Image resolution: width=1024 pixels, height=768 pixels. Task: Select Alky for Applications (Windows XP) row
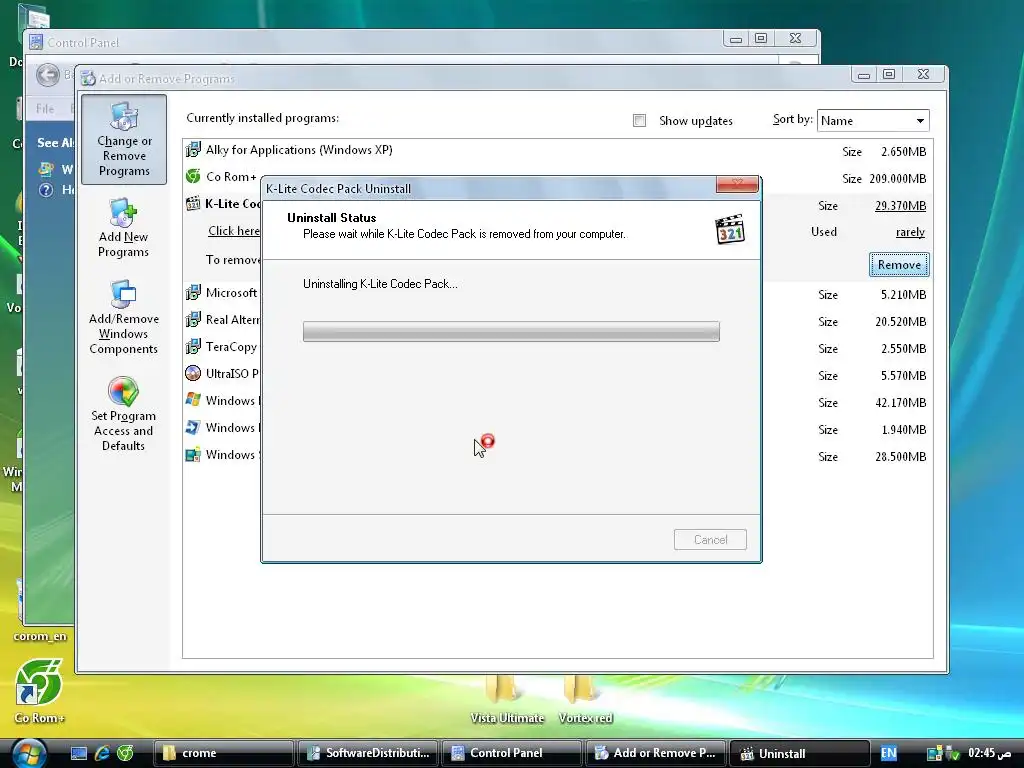556,150
